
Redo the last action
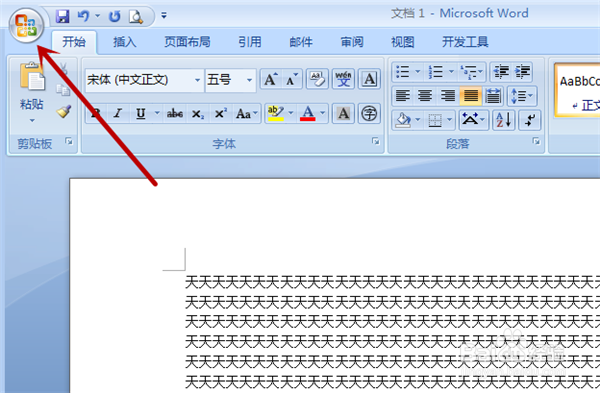click(x=114, y=16)
